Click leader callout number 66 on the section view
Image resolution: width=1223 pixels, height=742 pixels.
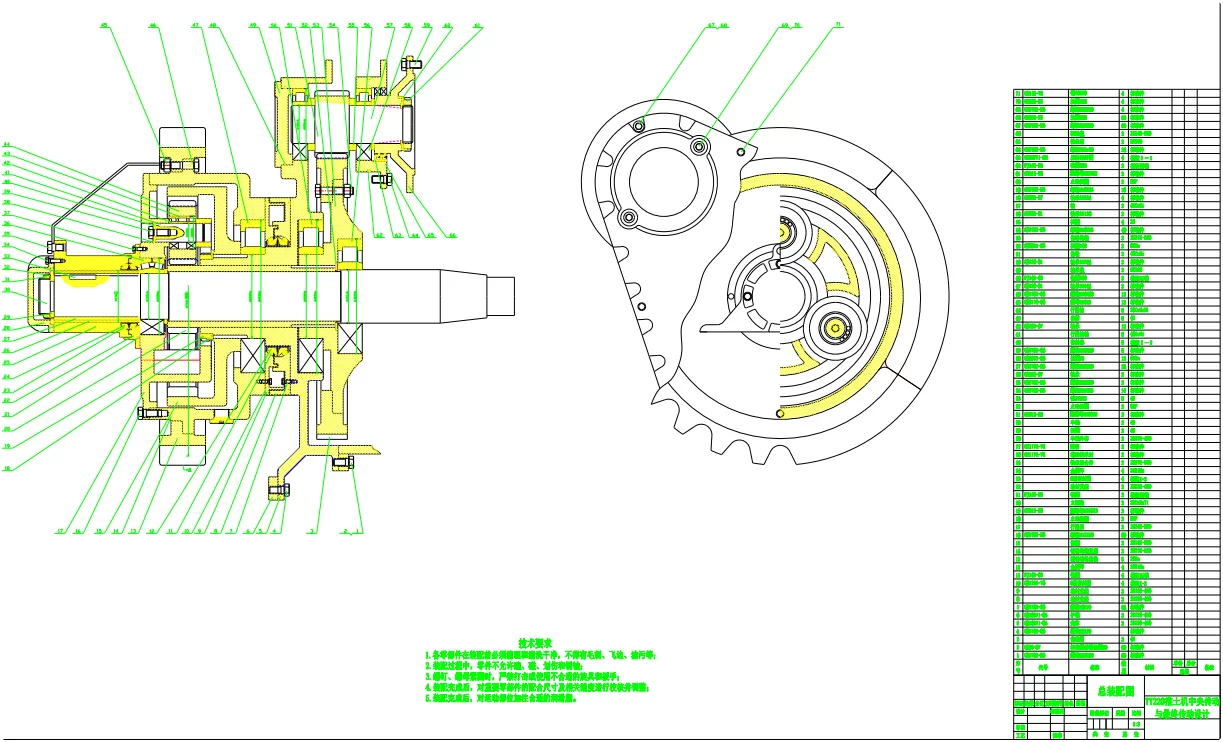coord(452,236)
